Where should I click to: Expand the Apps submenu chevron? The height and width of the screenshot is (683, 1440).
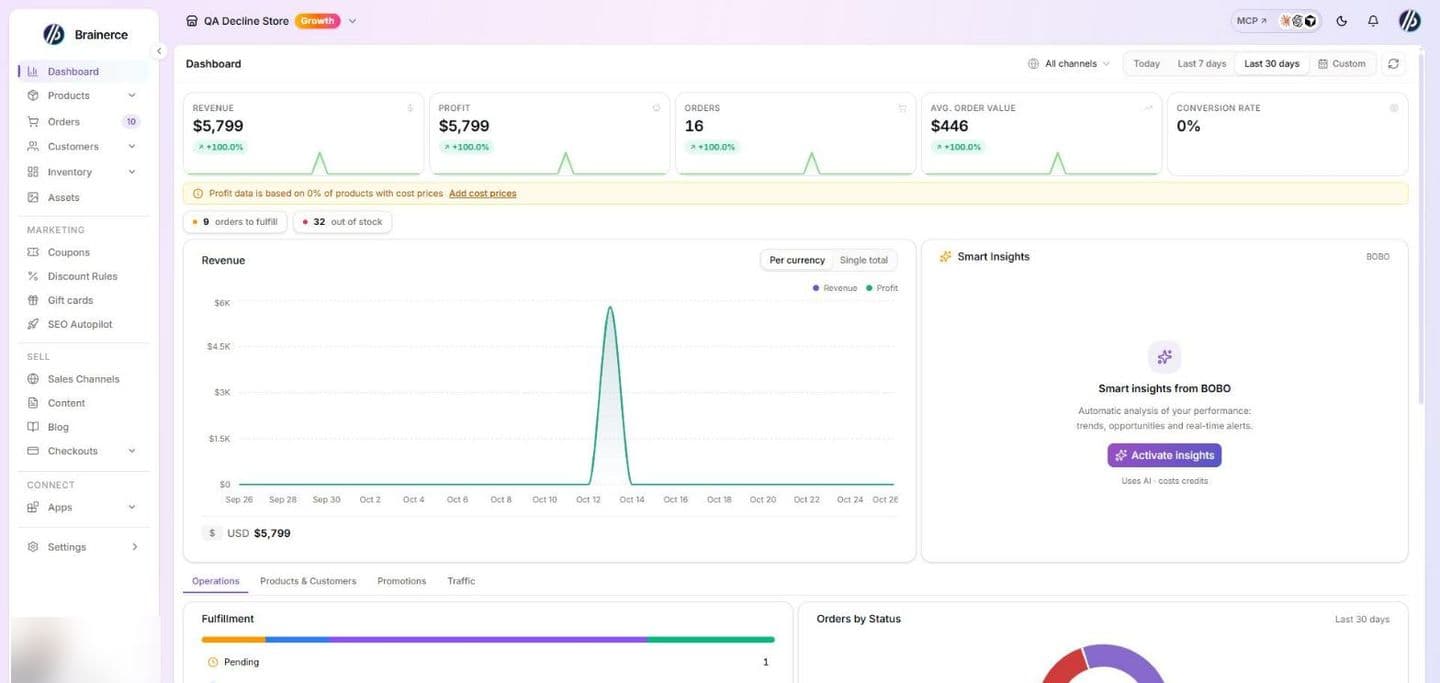coord(132,507)
